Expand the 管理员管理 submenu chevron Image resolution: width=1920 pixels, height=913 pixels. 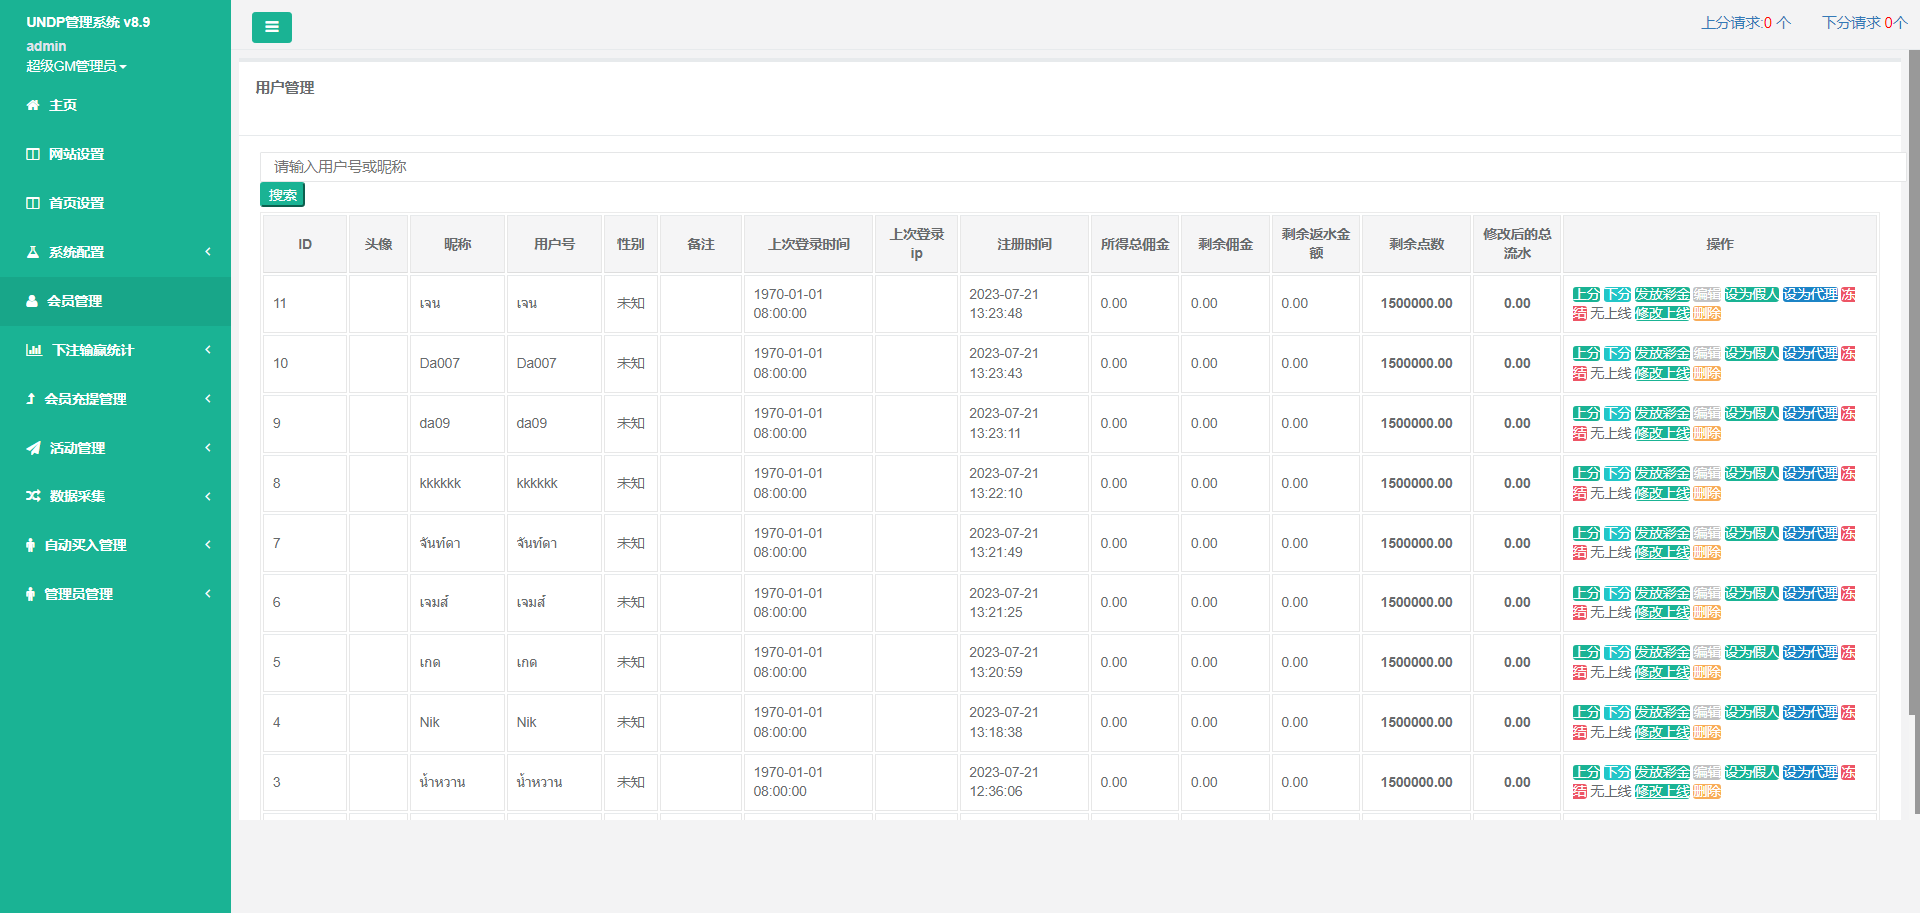click(208, 594)
